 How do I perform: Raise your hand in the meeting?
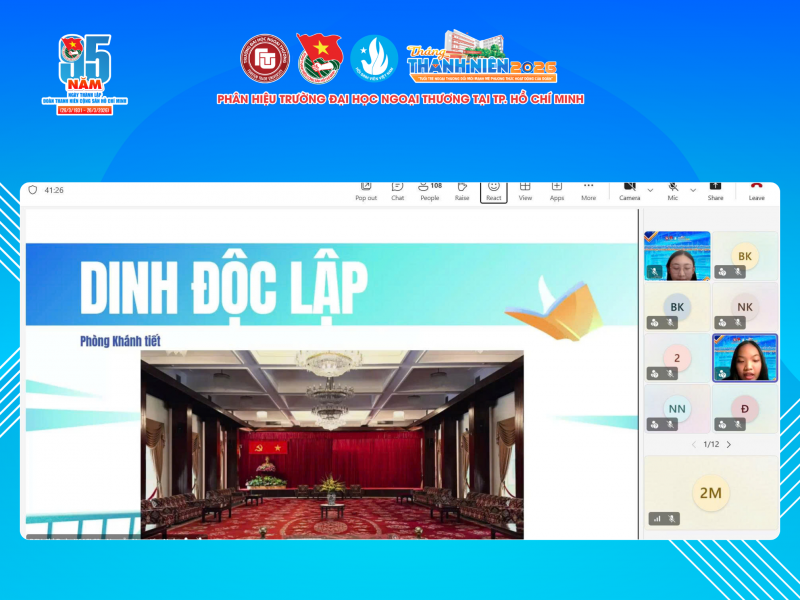[461, 189]
